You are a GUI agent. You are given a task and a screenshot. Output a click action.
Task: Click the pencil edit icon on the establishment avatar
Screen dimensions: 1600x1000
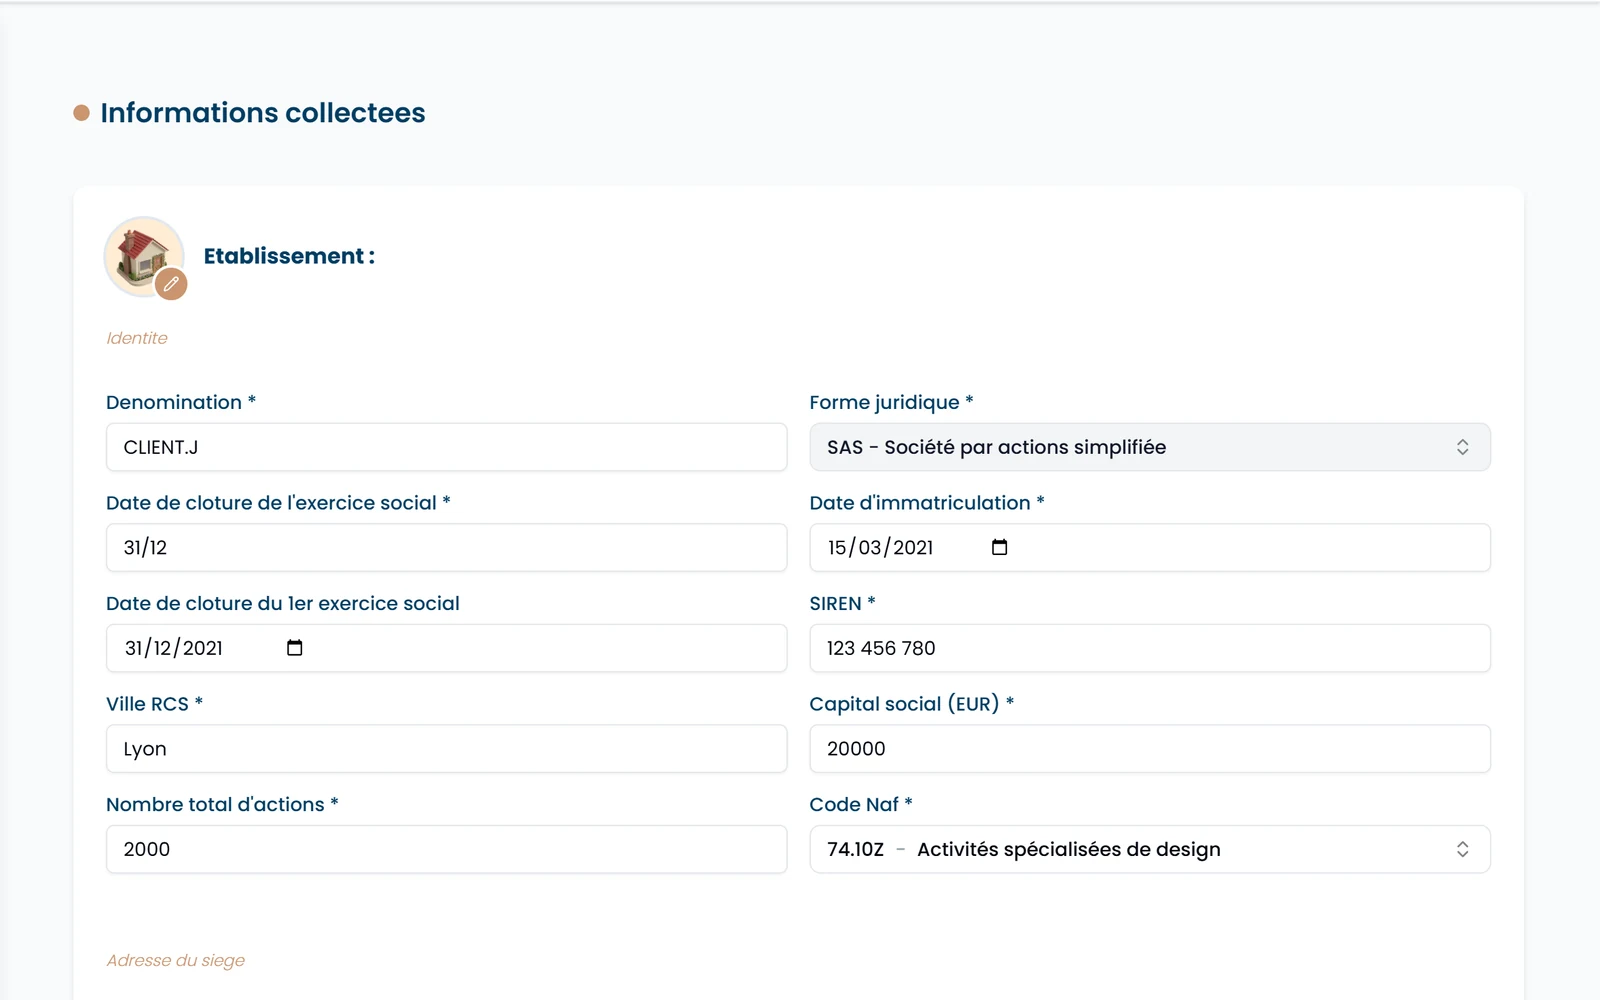171,284
